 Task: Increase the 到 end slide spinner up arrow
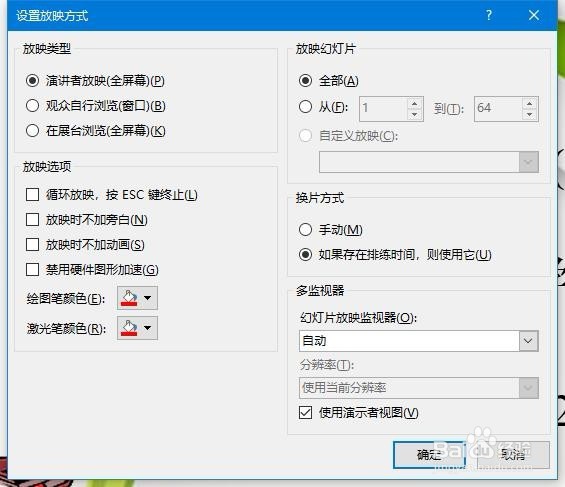coord(529,103)
